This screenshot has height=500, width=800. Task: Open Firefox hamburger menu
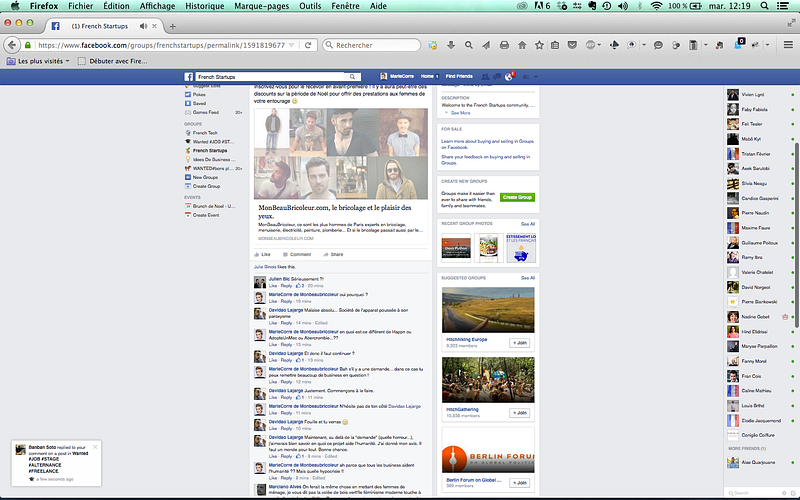[788, 45]
